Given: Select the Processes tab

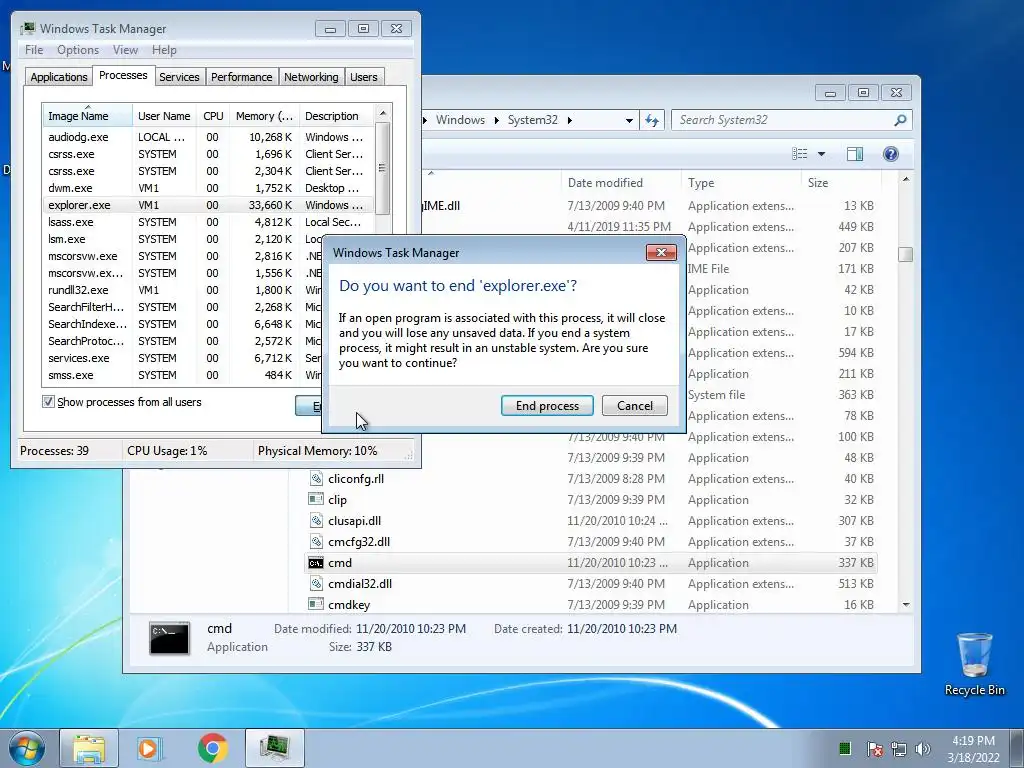Looking at the screenshot, I should (123, 76).
